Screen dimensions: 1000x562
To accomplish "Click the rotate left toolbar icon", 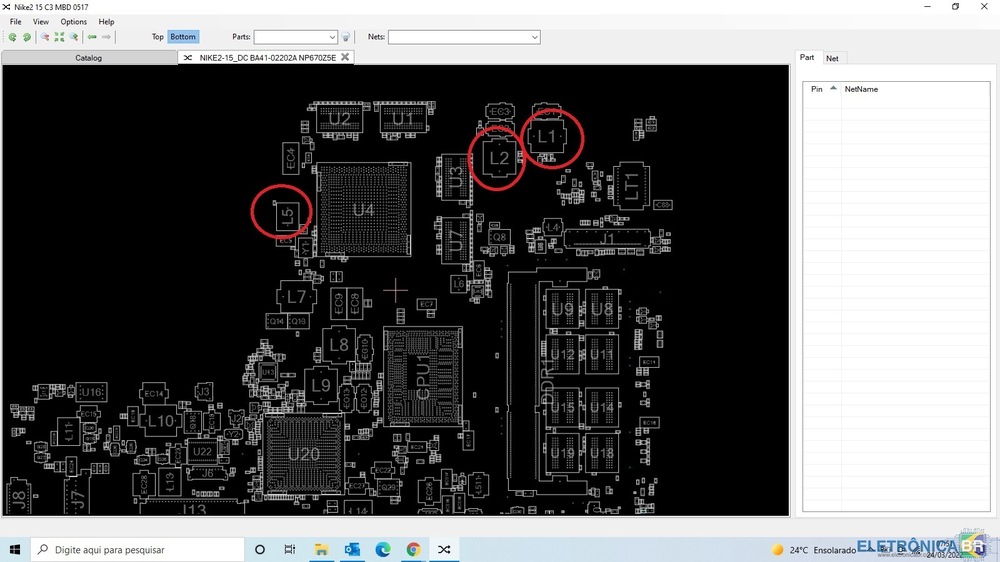I will [x=12, y=37].
